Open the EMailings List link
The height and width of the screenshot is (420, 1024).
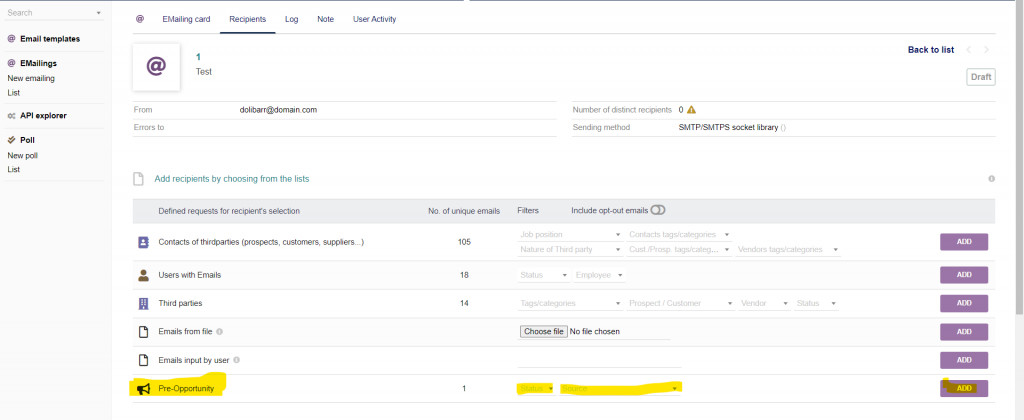click(14, 93)
